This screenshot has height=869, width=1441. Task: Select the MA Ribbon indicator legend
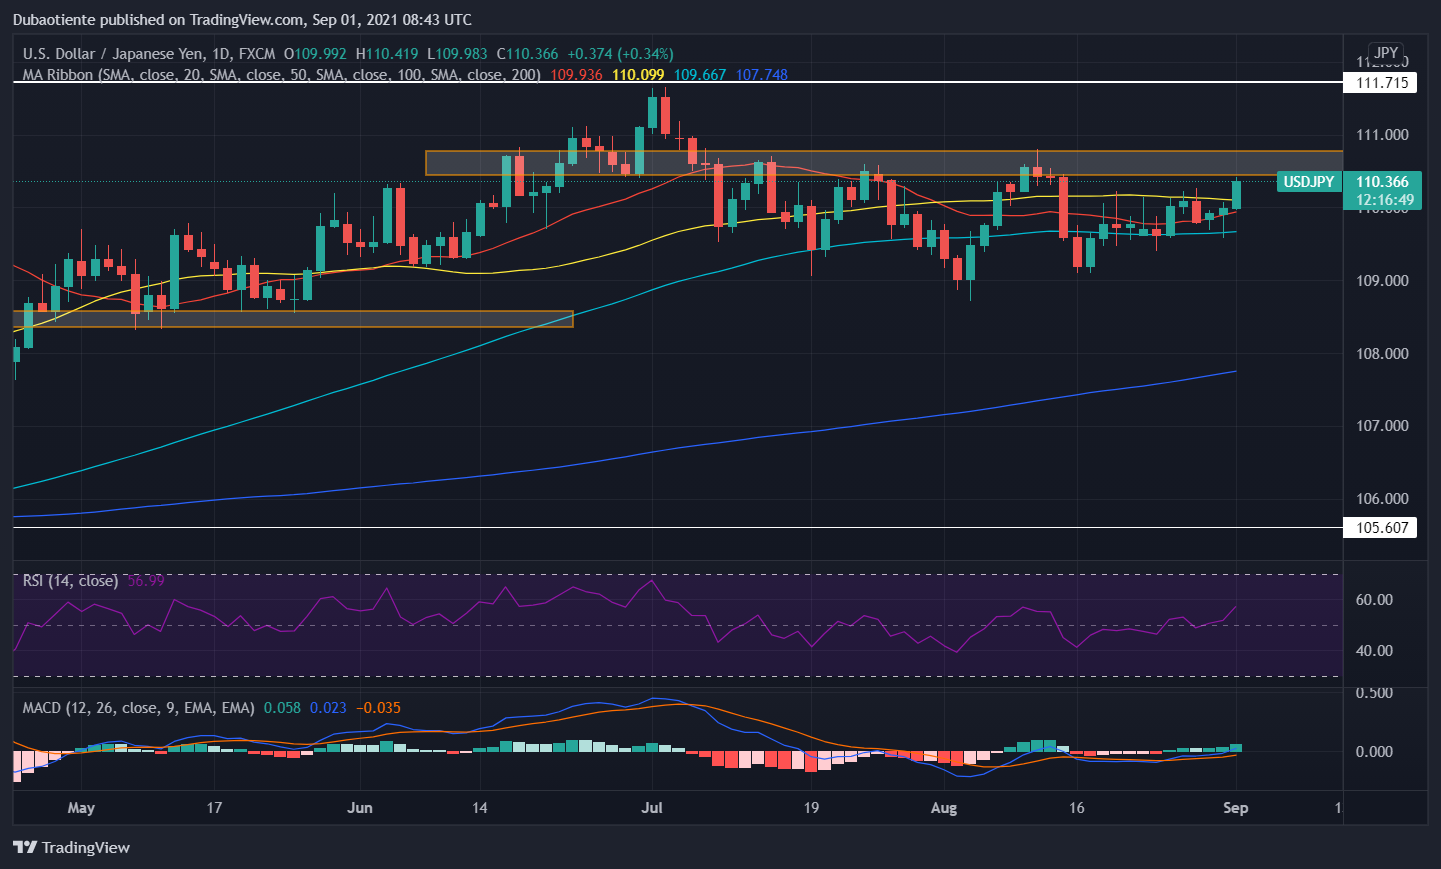click(x=281, y=75)
